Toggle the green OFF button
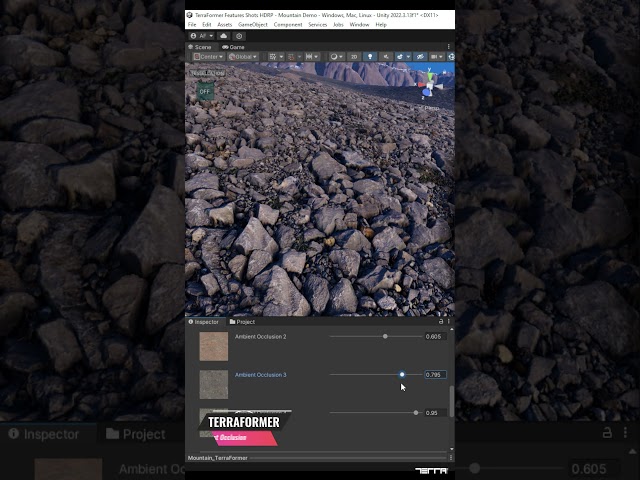This screenshot has height=480, width=640. pyautogui.click(x=204, y=91)
